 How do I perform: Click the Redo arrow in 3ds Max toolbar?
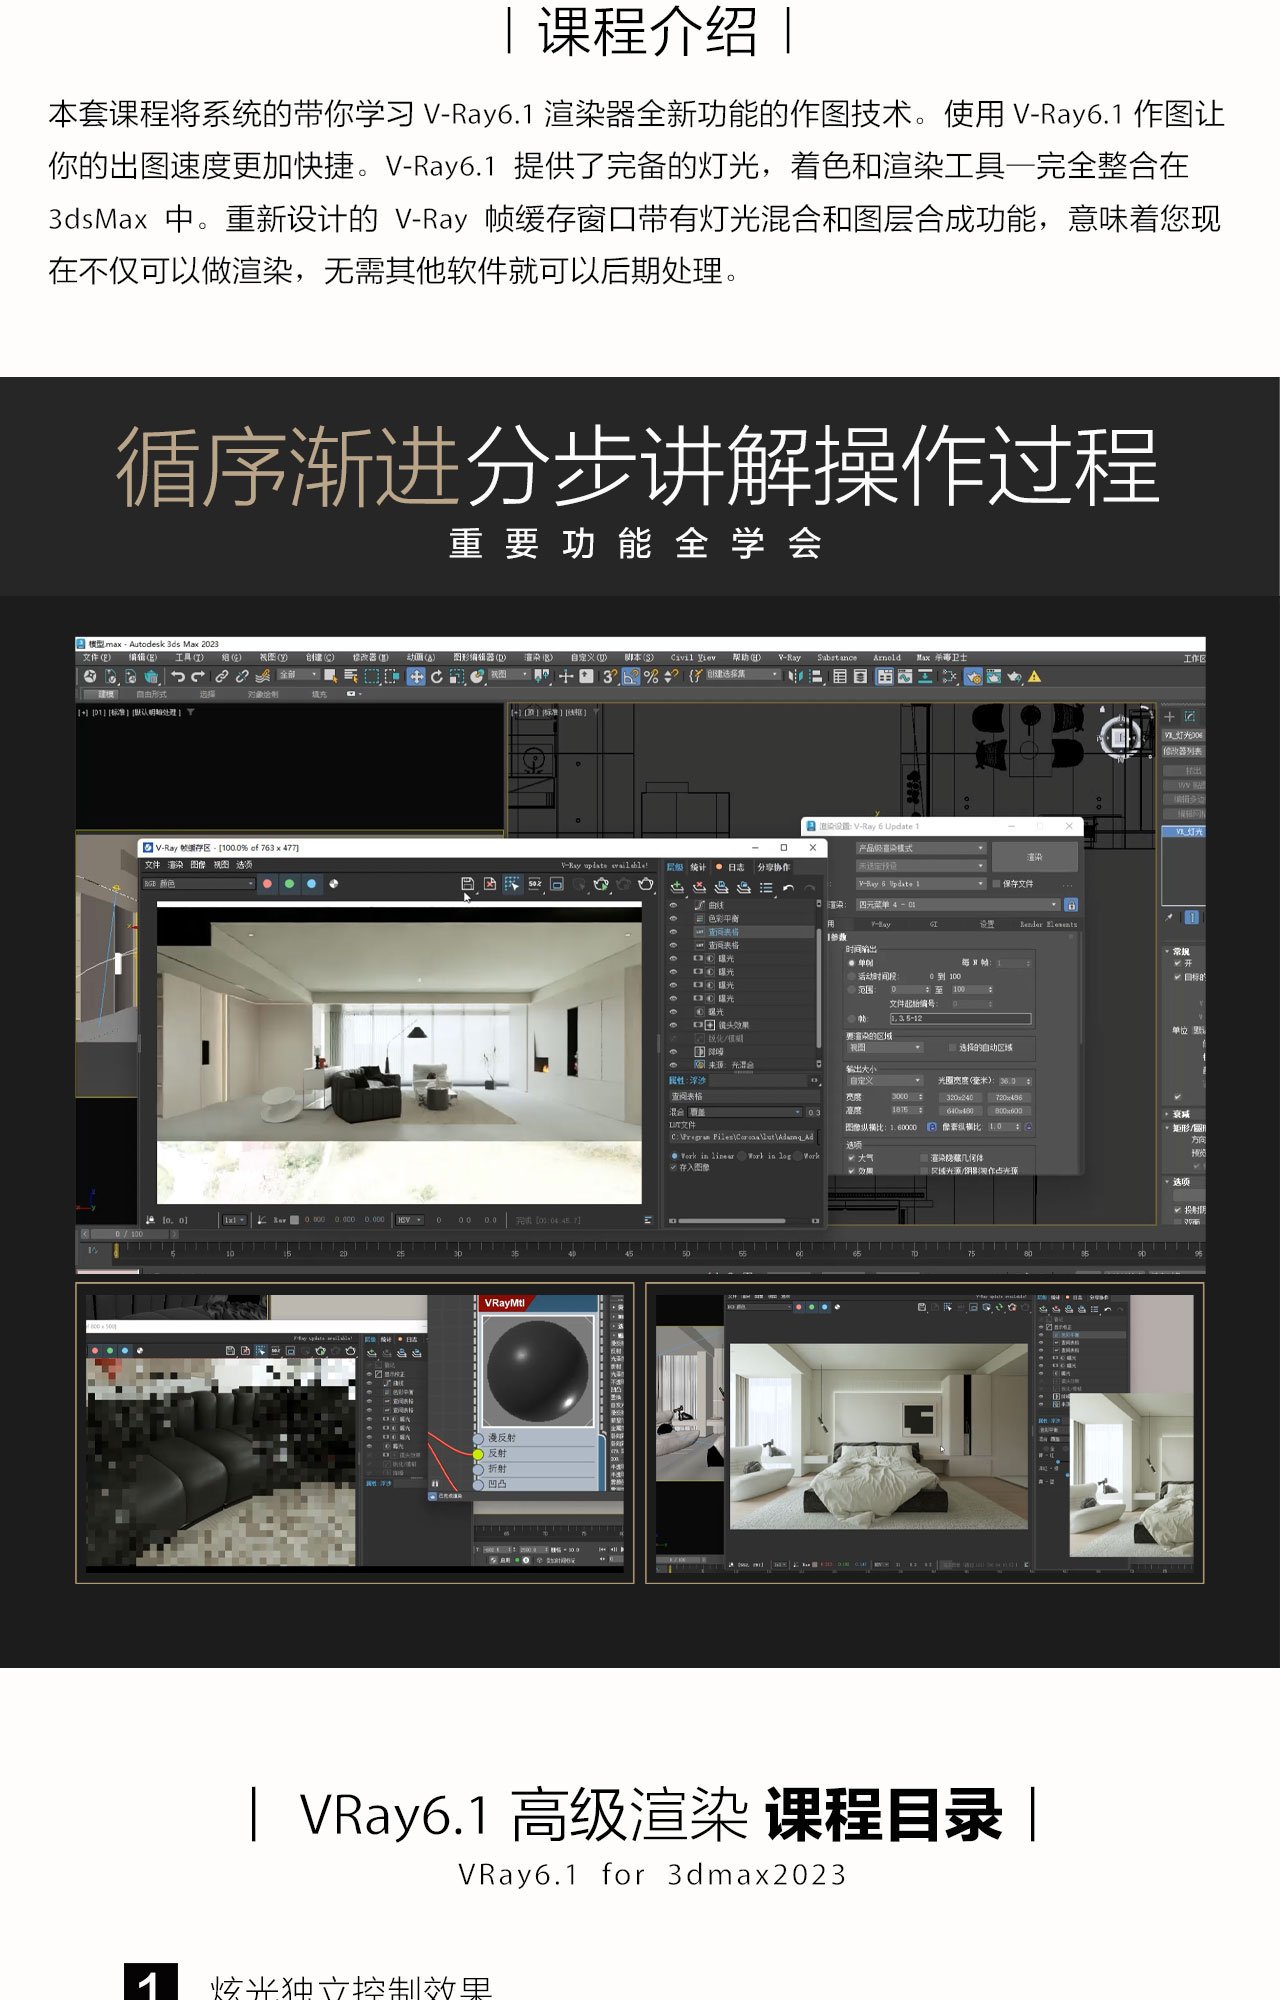coord(197,677)
